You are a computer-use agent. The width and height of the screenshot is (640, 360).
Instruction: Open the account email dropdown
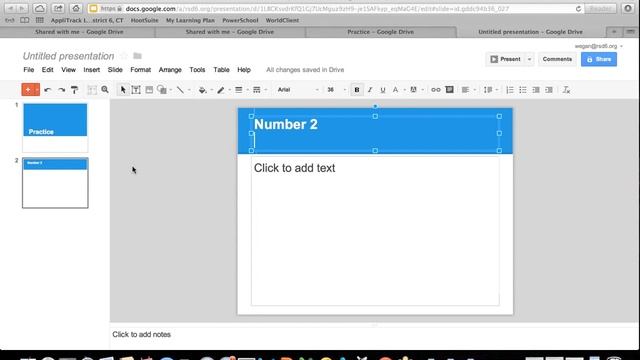[x=599, y=46]
